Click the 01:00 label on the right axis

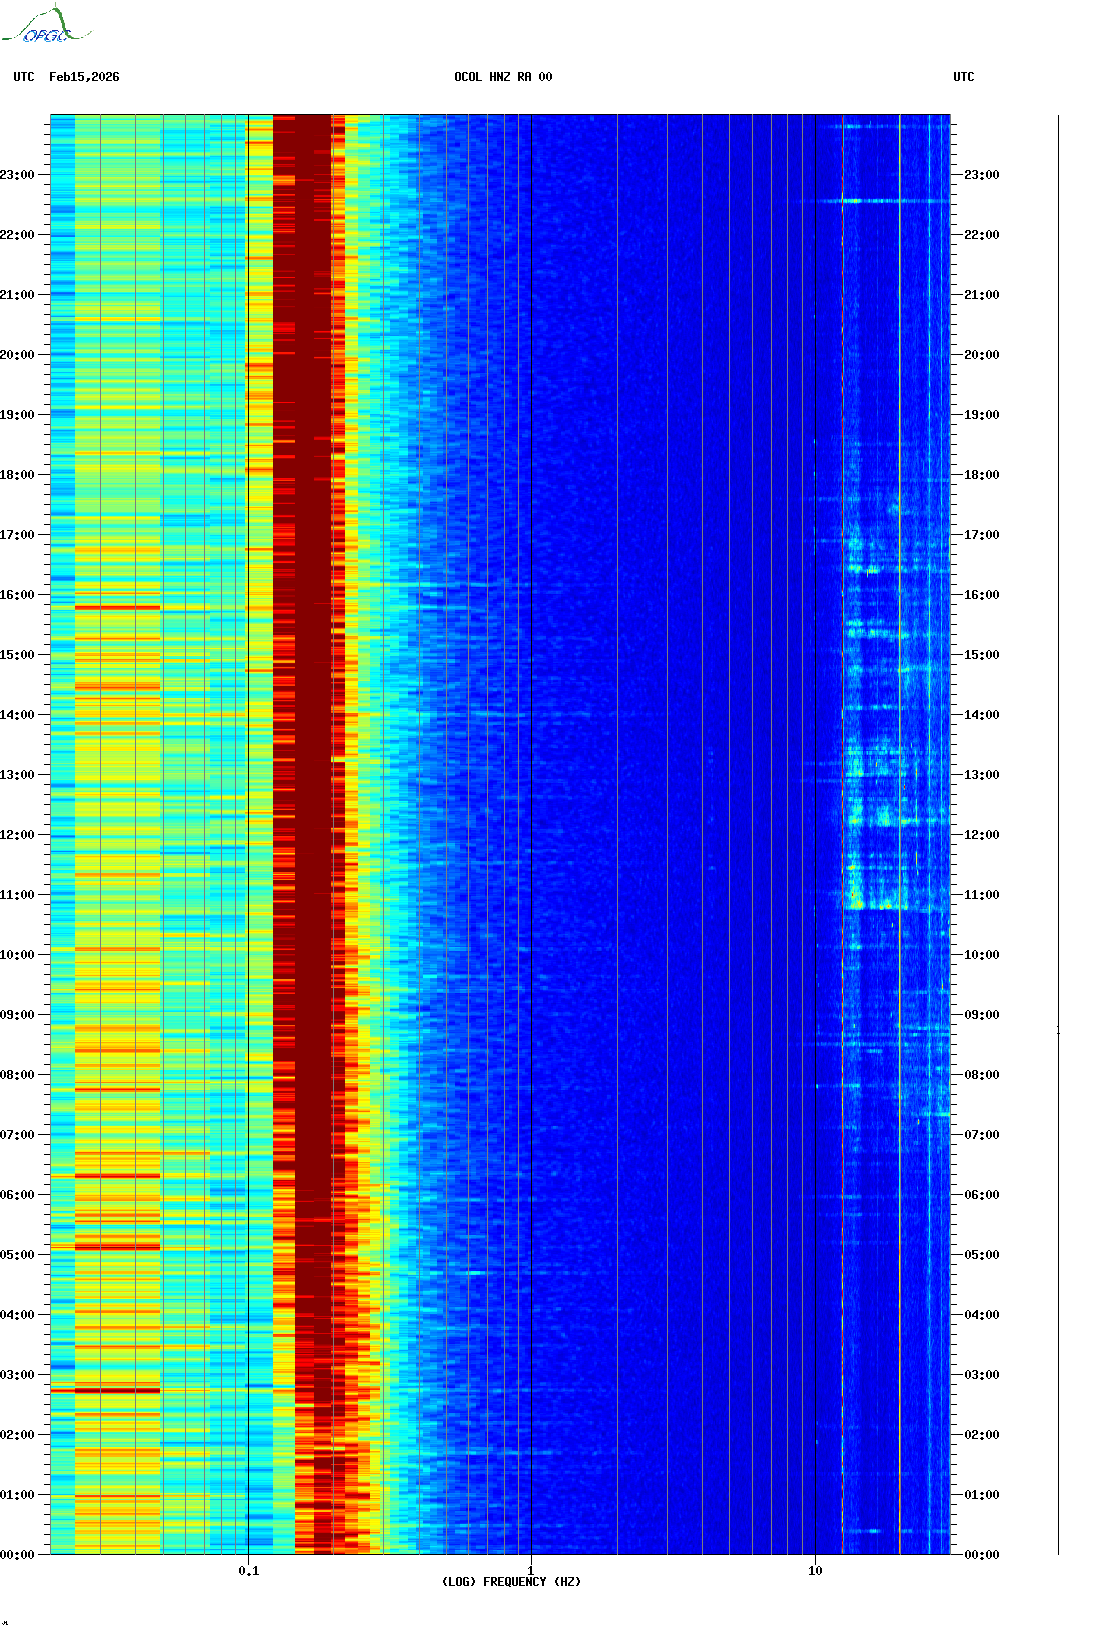(982, 1495)
